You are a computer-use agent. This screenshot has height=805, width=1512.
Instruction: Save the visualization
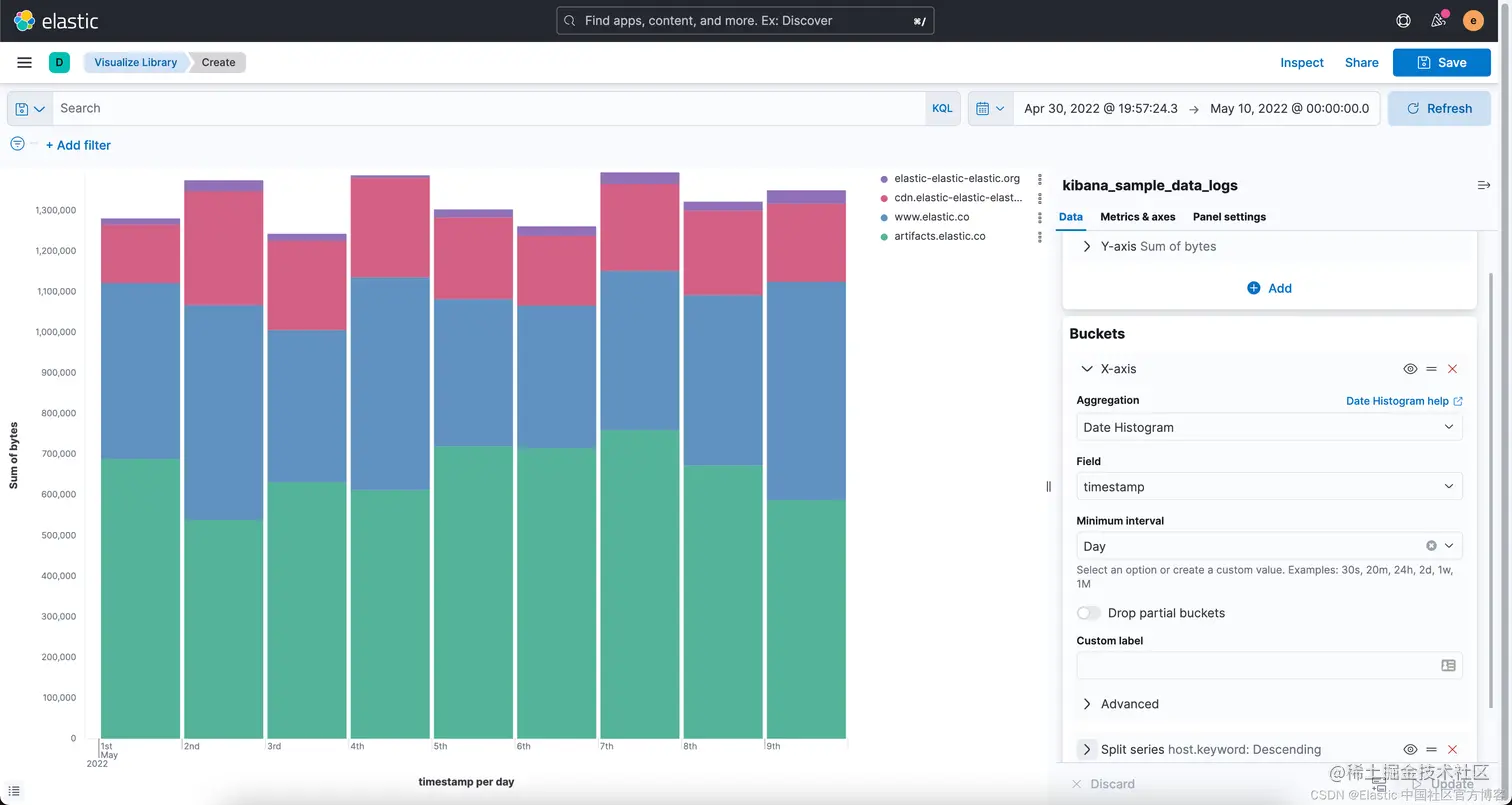coord(1442,62)
